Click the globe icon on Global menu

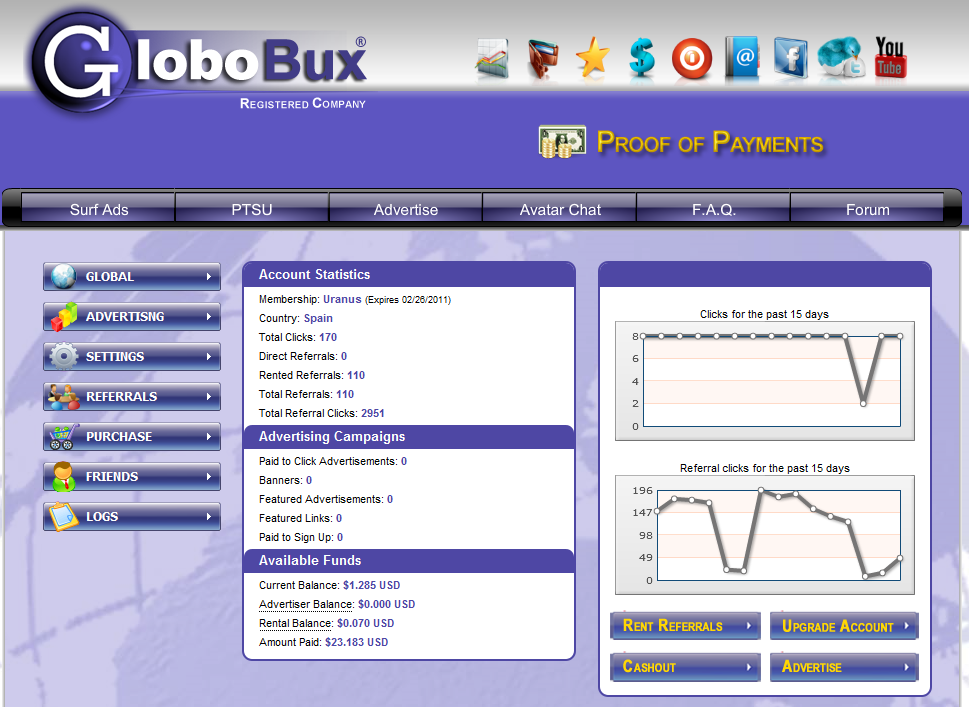tap(64, 276)
